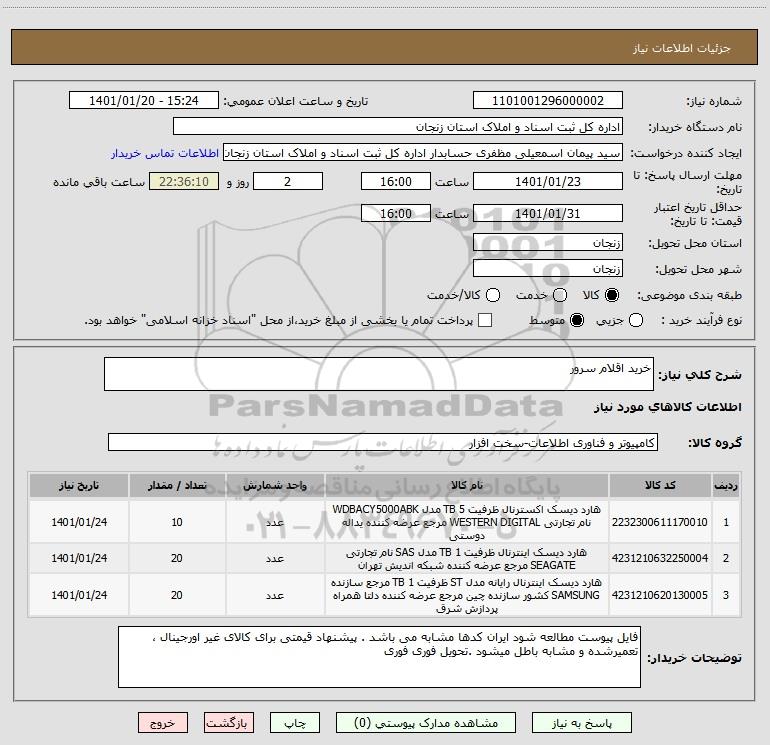Click date 1401/01/24 in the SAMSUNG row

[79, 595]
